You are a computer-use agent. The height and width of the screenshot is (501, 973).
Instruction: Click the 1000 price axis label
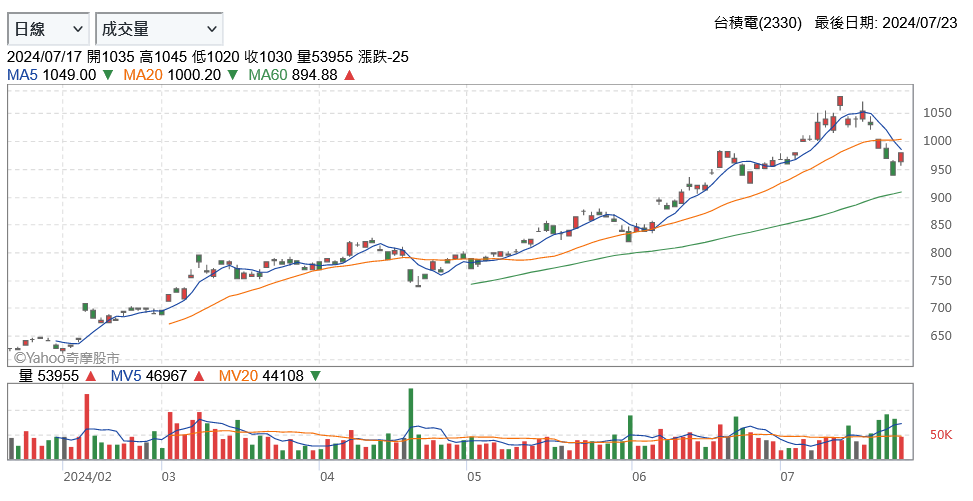point(937,141)
